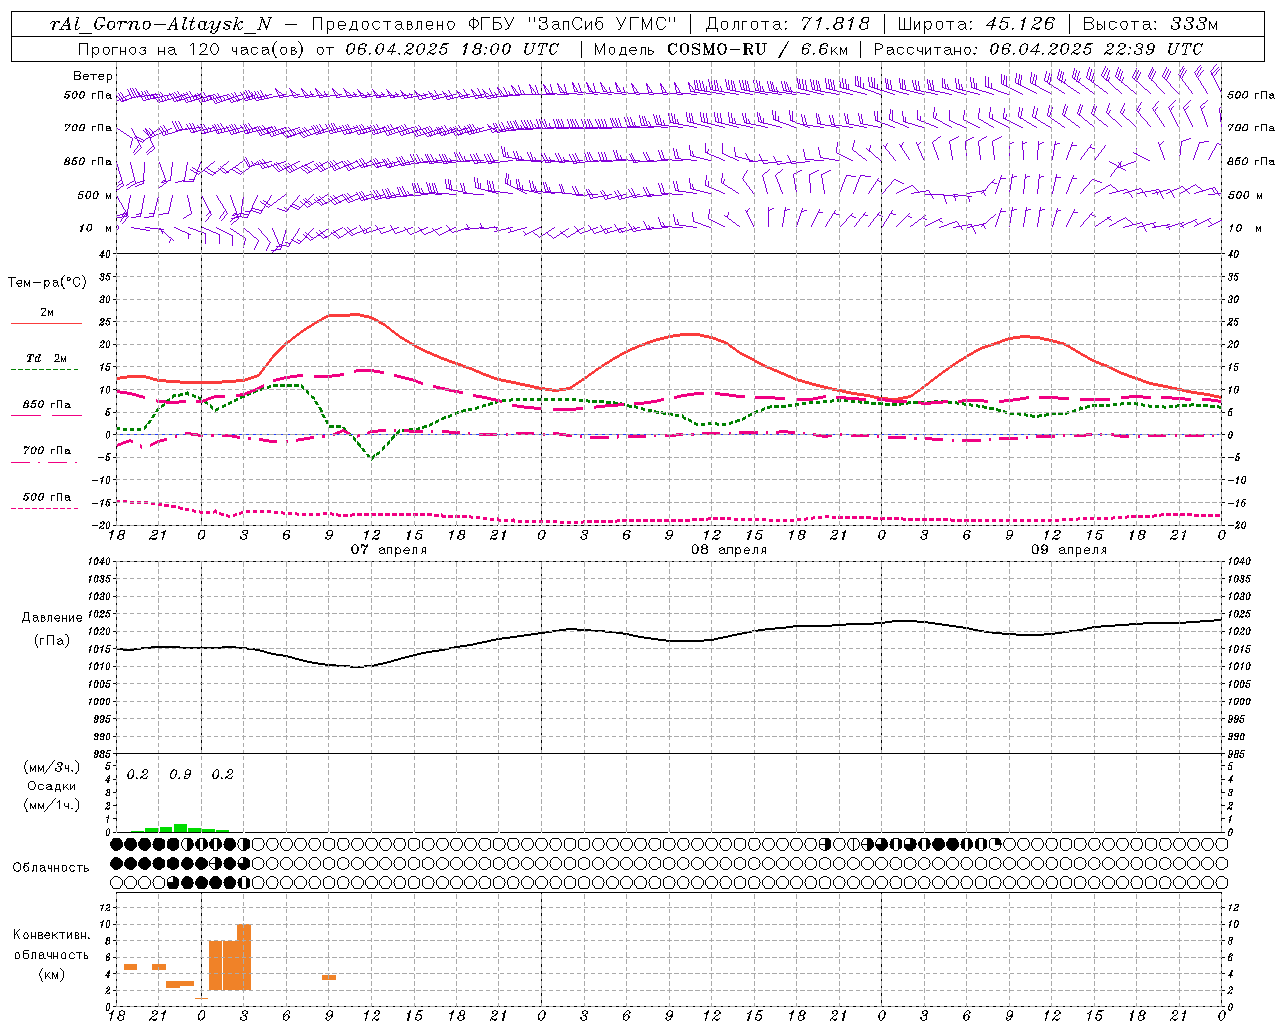The width and height of the screenshot is (1280, 1024).
Task: Click the 09 апреля date label
Action: pos(1068,550)
